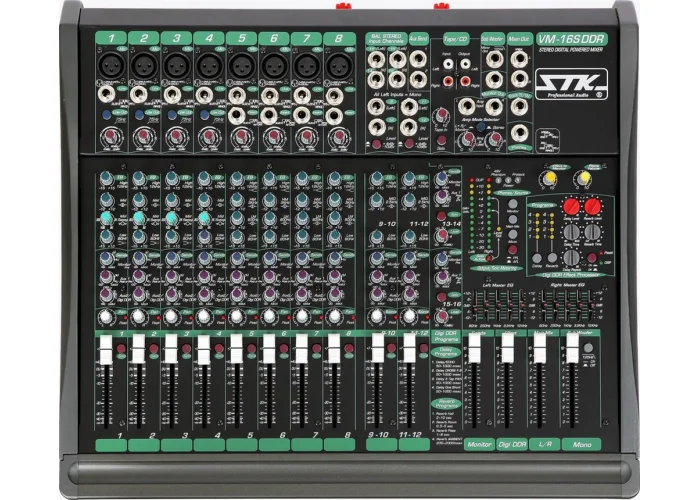Turn the grey Delay Time knob
The image size is (700, 500).
[x=571, y=232]
